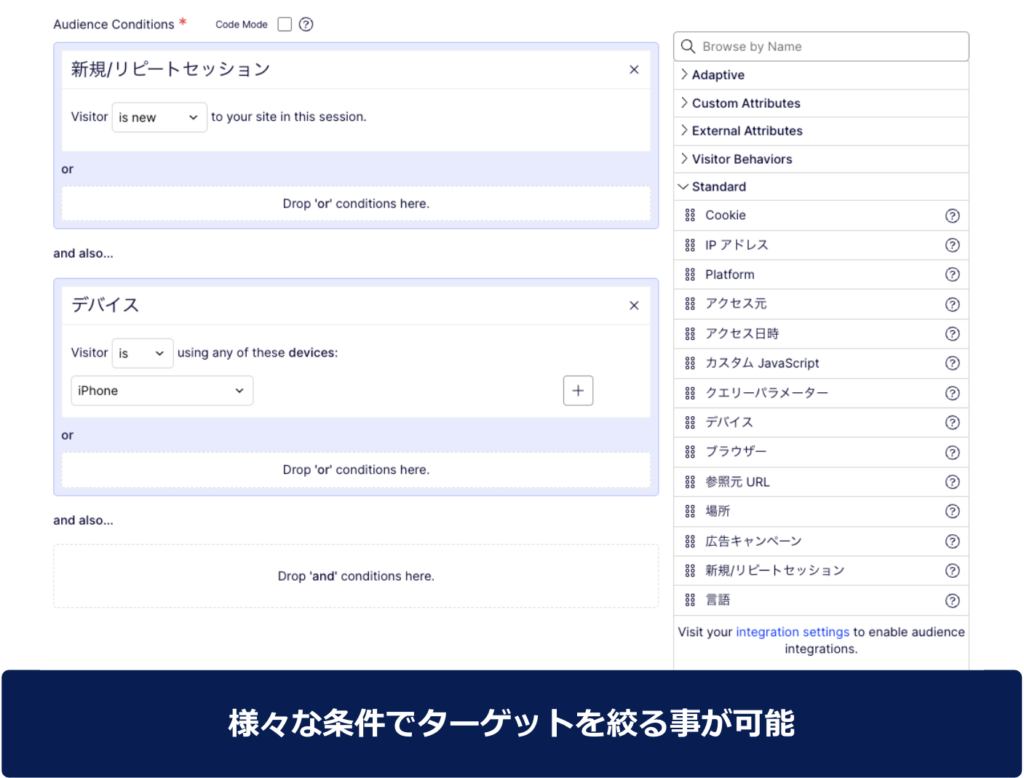Screen dimensions: 1024x778
Task: Open the 'is' operator dropdown in デバイス
Action: (x=142, y=353)
